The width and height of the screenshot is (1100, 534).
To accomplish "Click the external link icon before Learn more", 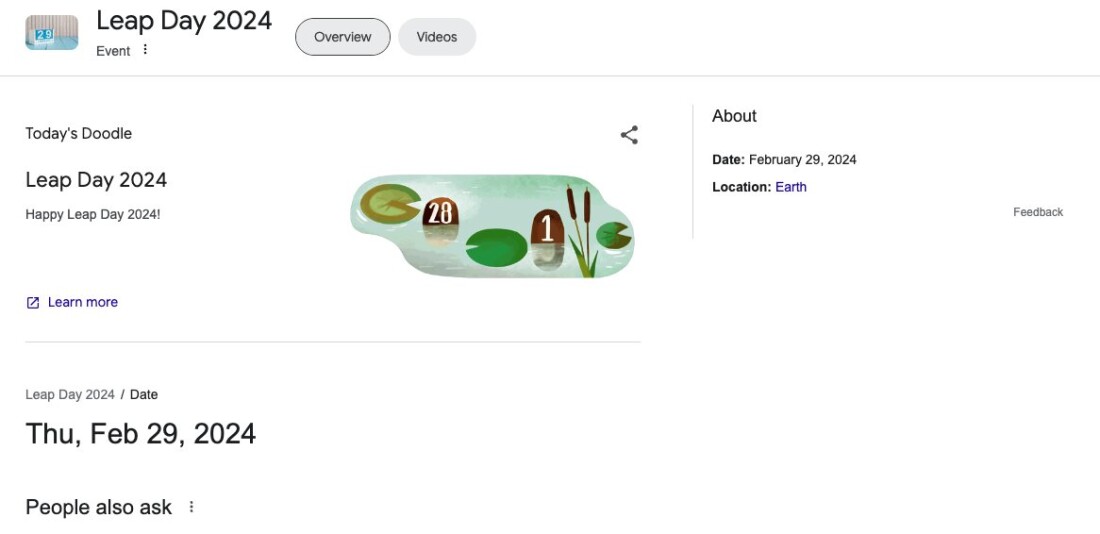I will (33, 302).
